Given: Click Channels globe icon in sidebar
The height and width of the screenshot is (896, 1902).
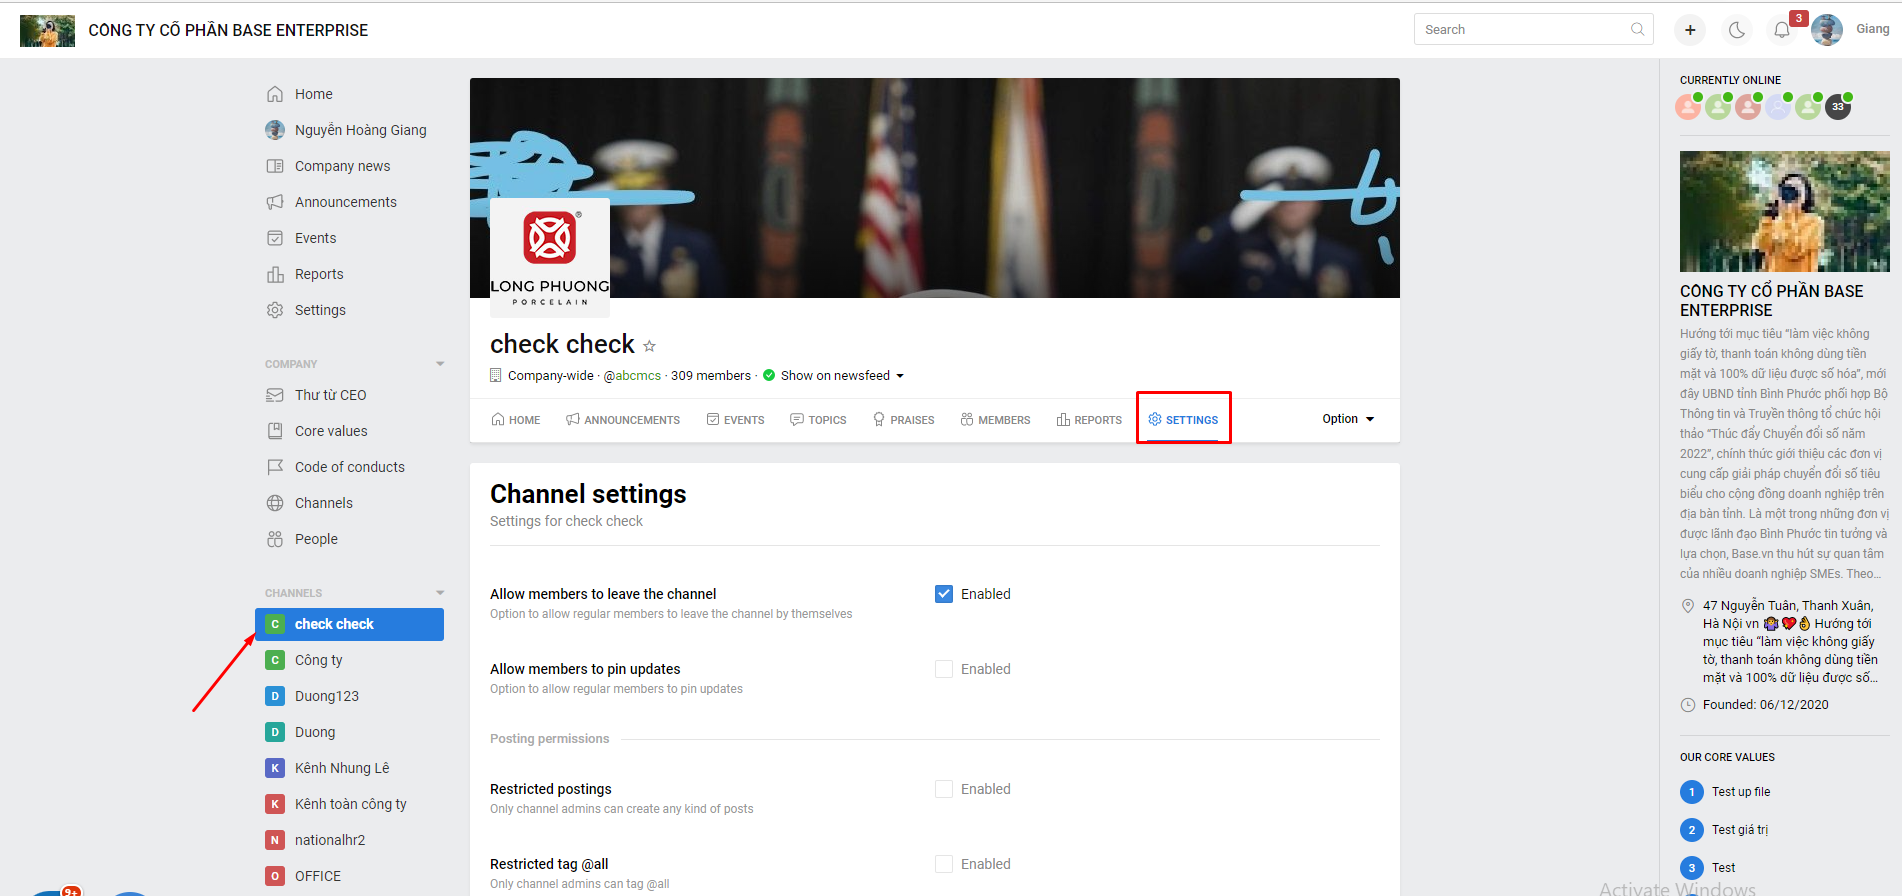Looking at the screenshot, I should coord(275,503).
